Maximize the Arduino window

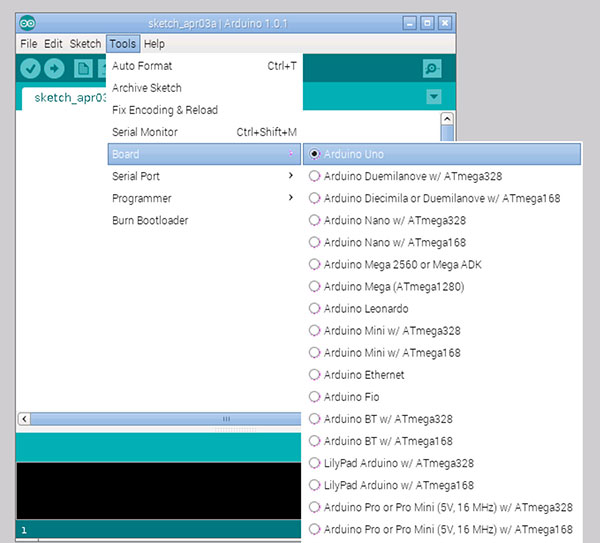click(427, 23)
